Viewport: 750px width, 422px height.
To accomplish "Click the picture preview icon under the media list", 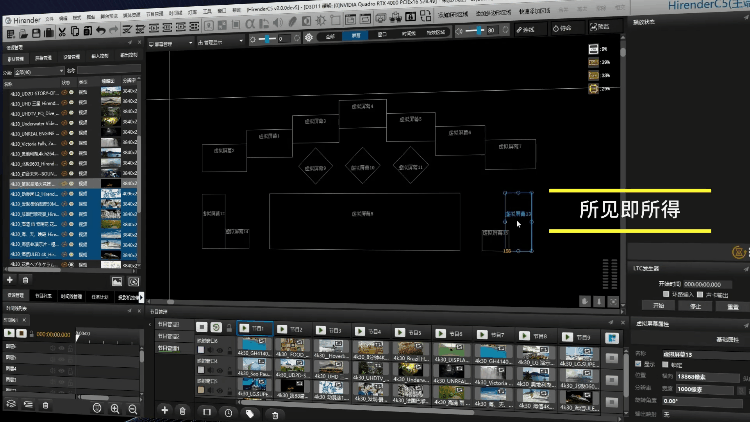I will coord(117,281).
